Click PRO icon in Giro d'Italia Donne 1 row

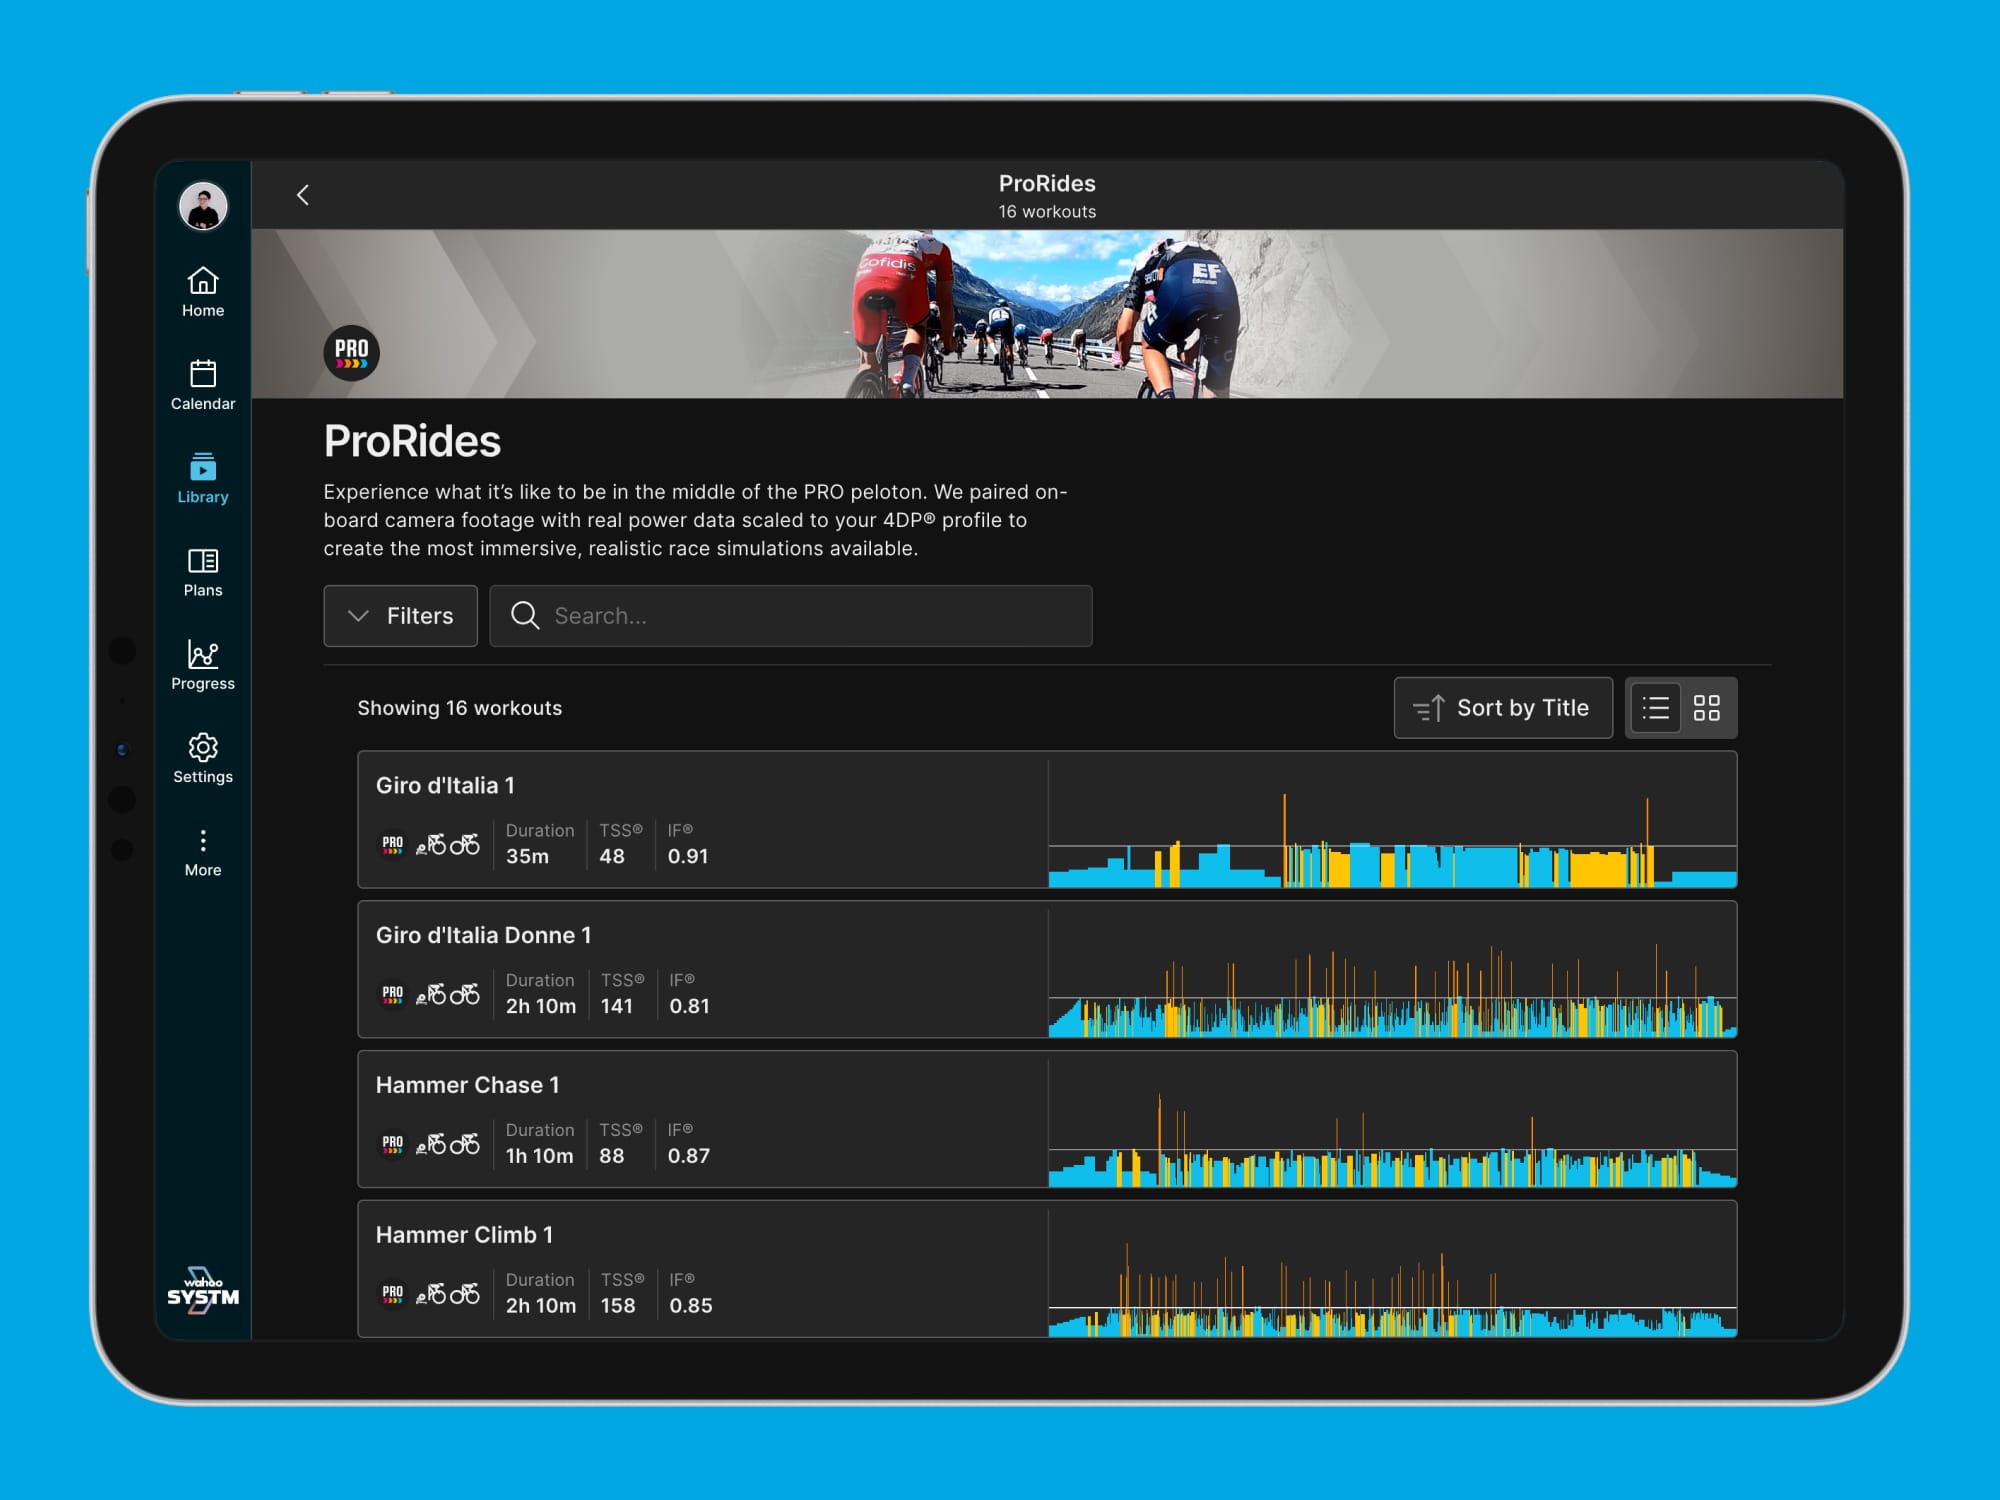[393, 995]
